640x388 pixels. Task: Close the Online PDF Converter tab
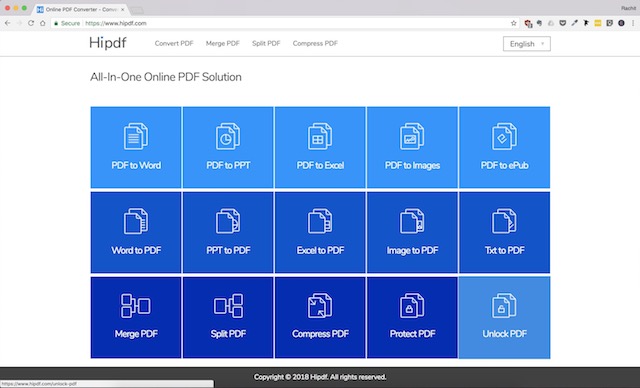[122, 9]
